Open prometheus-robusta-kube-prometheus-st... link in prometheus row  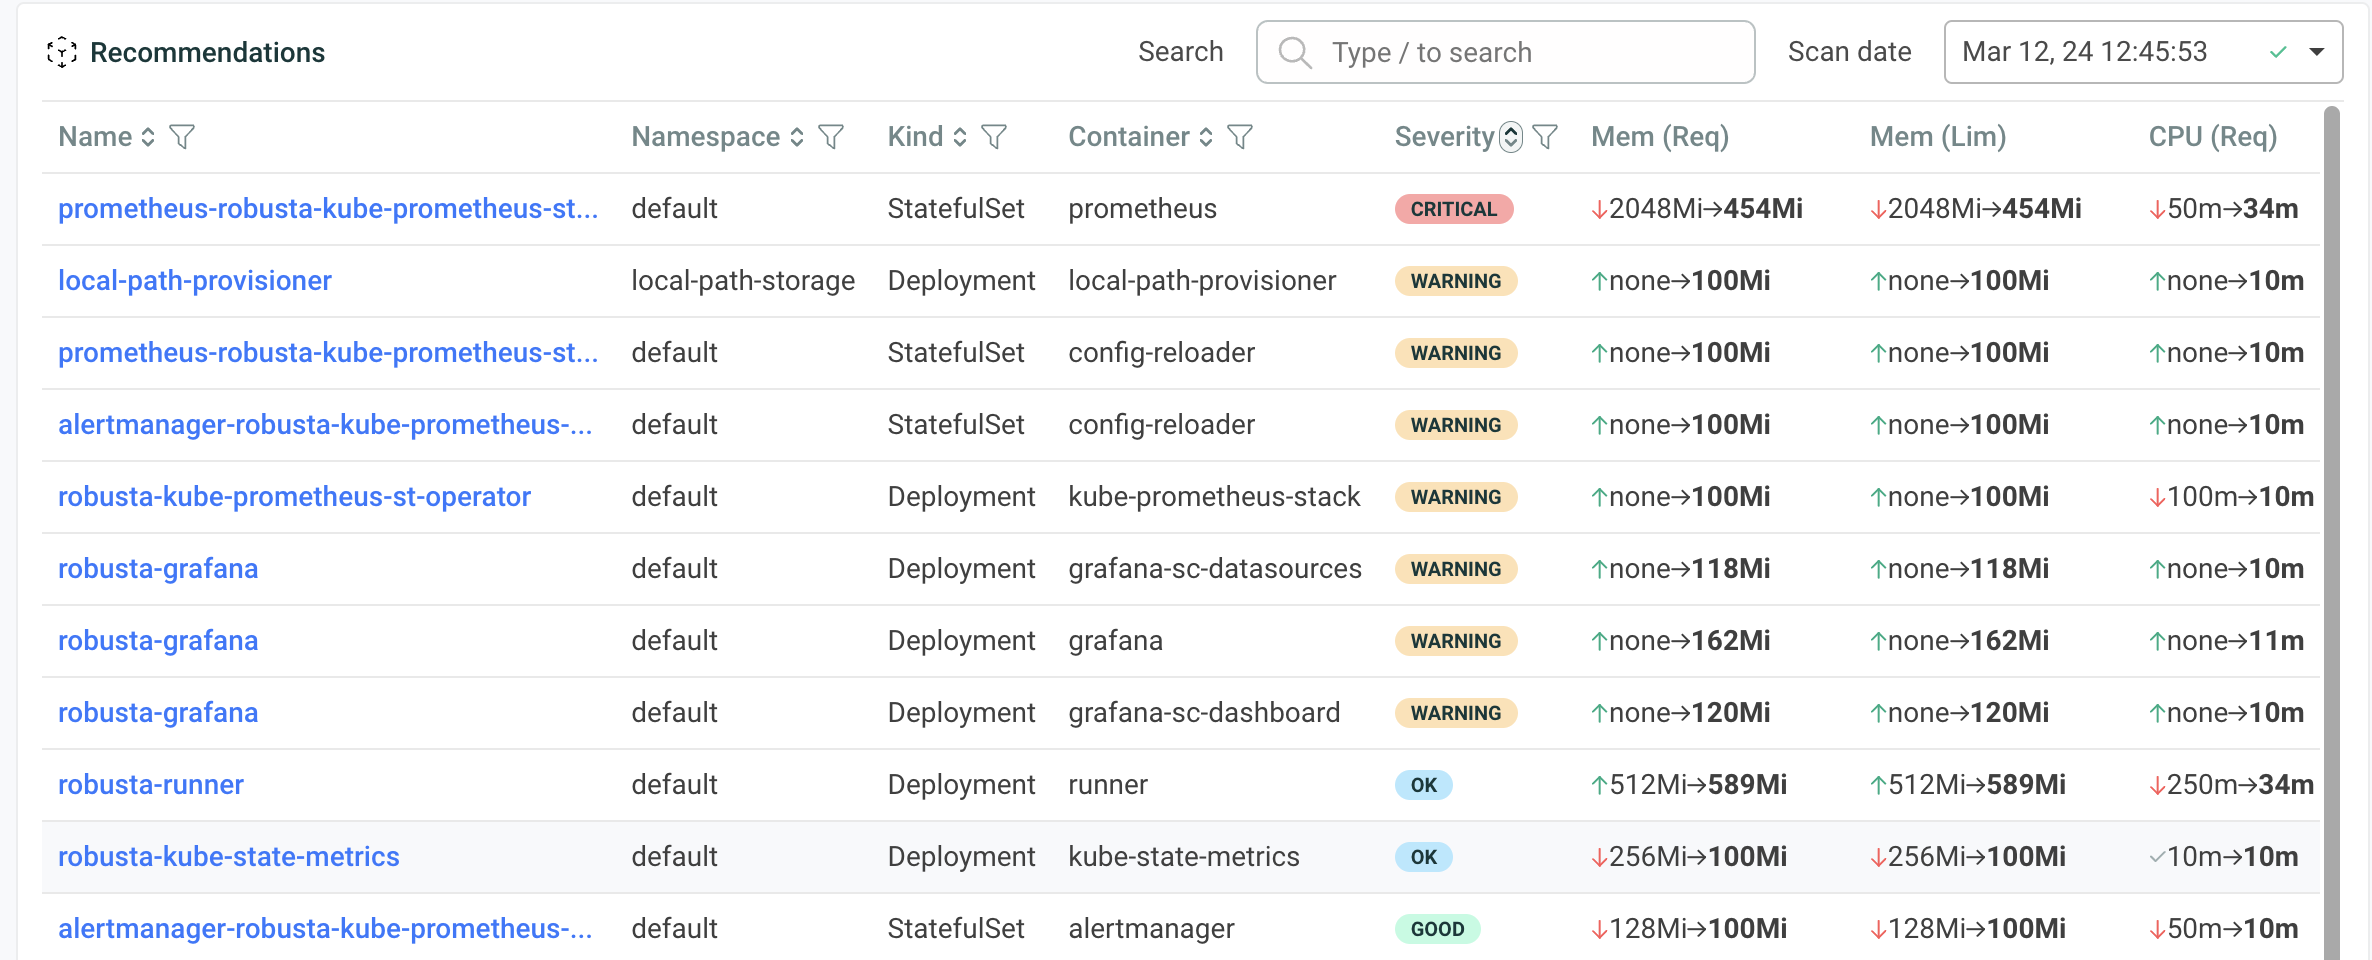click(328, 209)
